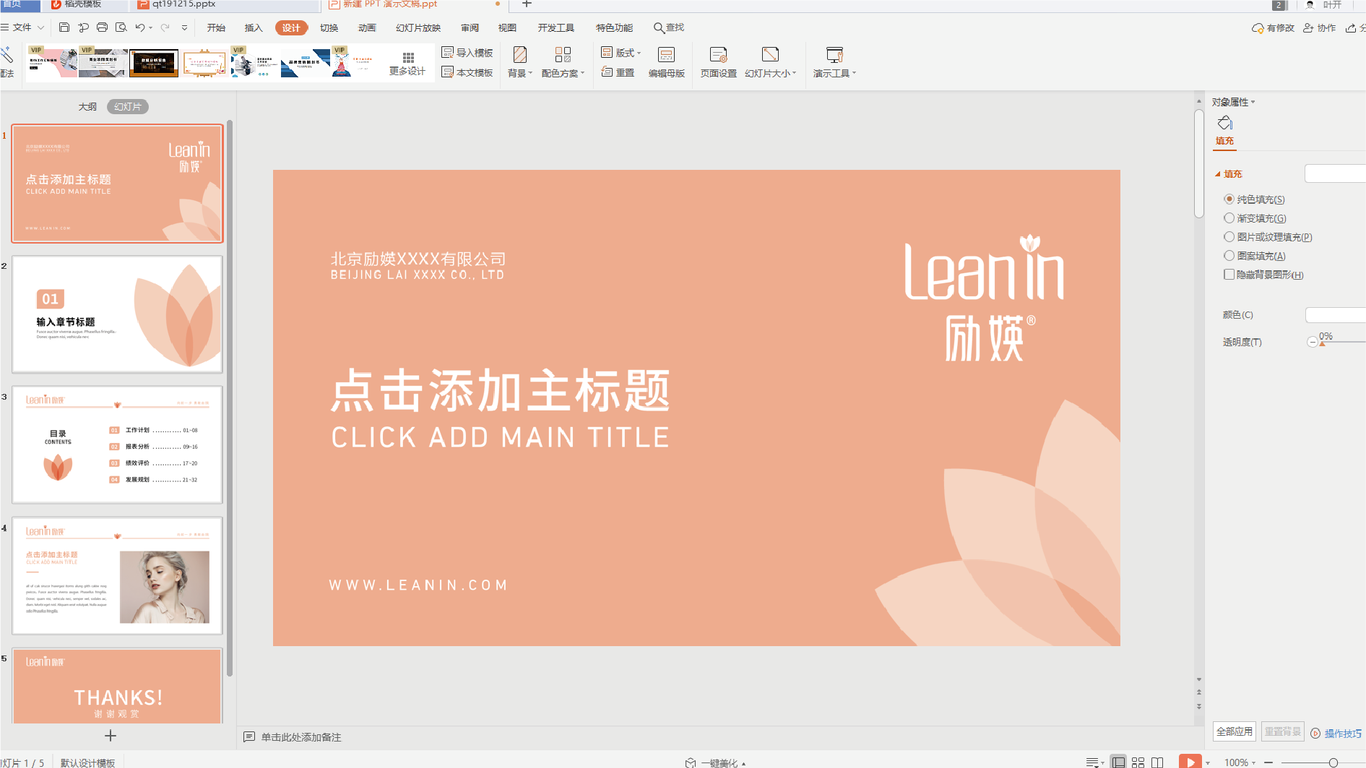The width and height of the screenshot is (1366, 768).
Task: Click the 查找 search icon
Action: (x=669, y=28)
